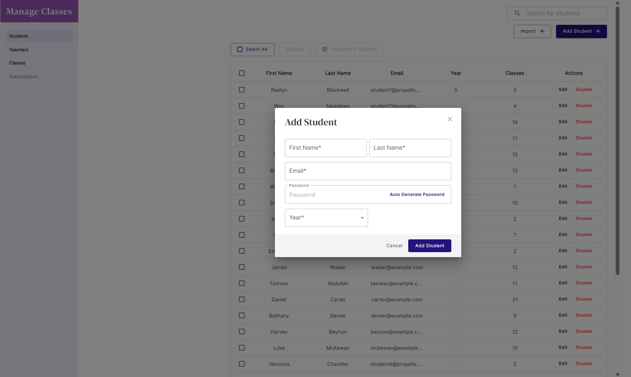
Task: Disable the Bethany Dexter student
Action: point(584,315)
